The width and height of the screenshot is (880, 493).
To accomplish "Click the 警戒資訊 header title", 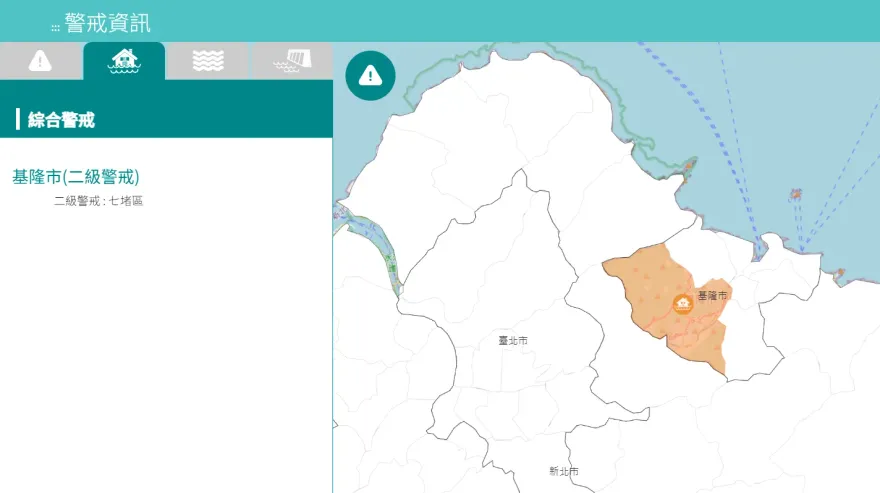I will click(x=107, y=23).
